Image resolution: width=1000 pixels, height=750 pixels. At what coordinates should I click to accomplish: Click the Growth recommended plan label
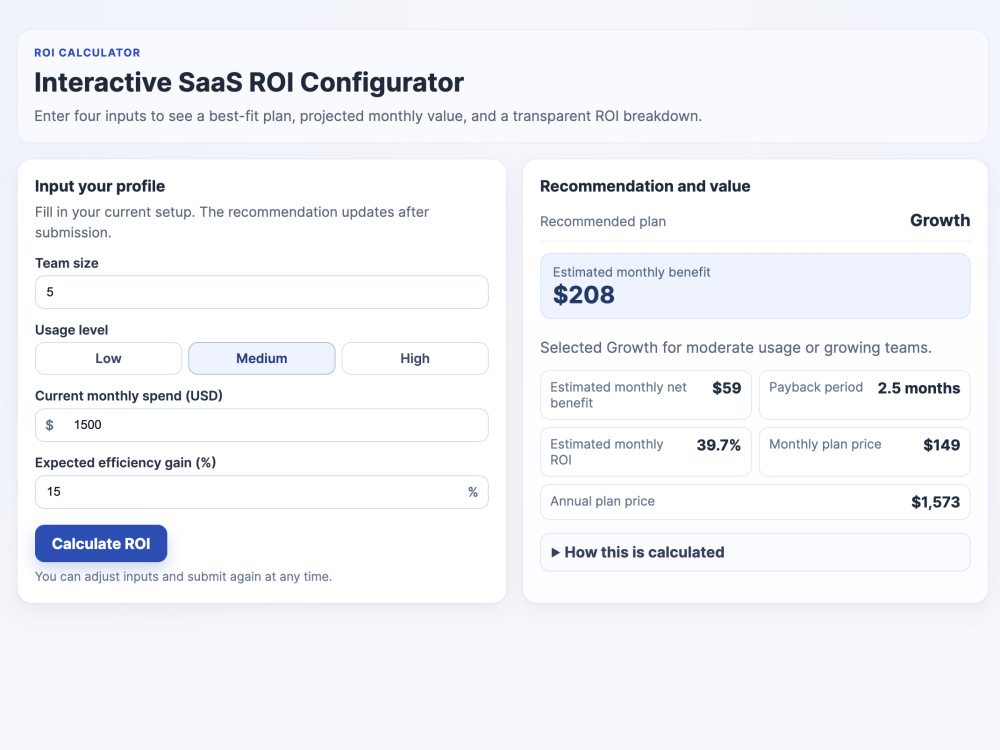pos(939,221)
